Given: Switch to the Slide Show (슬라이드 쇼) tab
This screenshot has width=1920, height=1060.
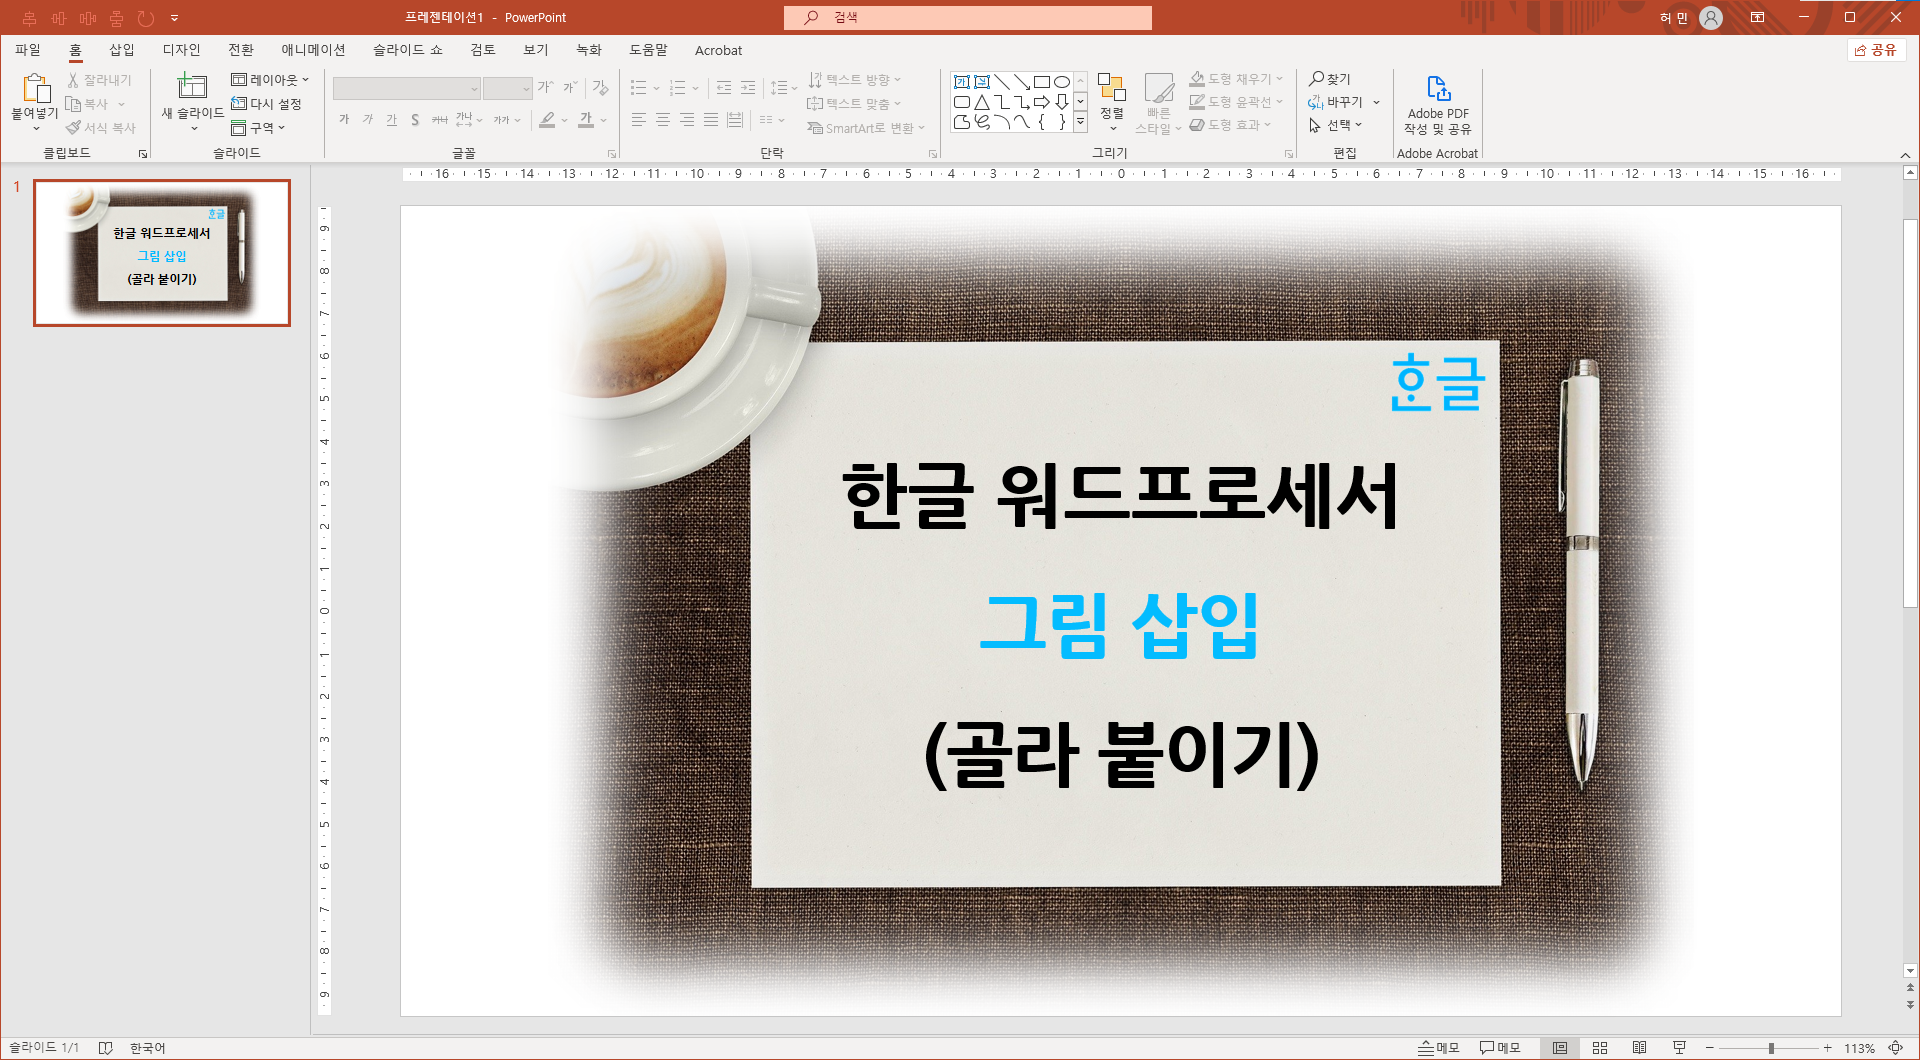Looking at the screenshot, I should tap(408, 50).
